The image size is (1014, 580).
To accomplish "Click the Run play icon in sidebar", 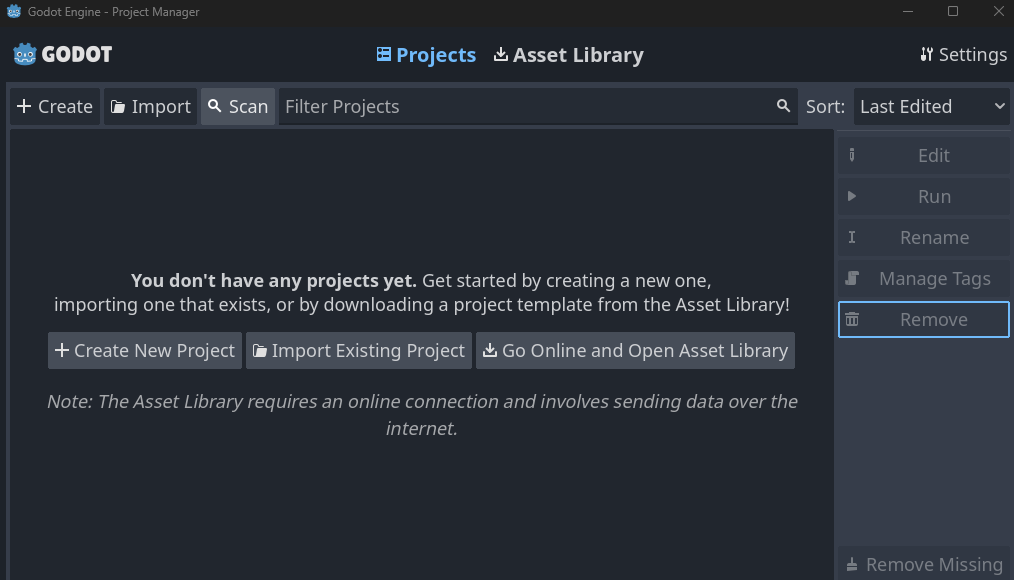I will (x=852, y=196).
